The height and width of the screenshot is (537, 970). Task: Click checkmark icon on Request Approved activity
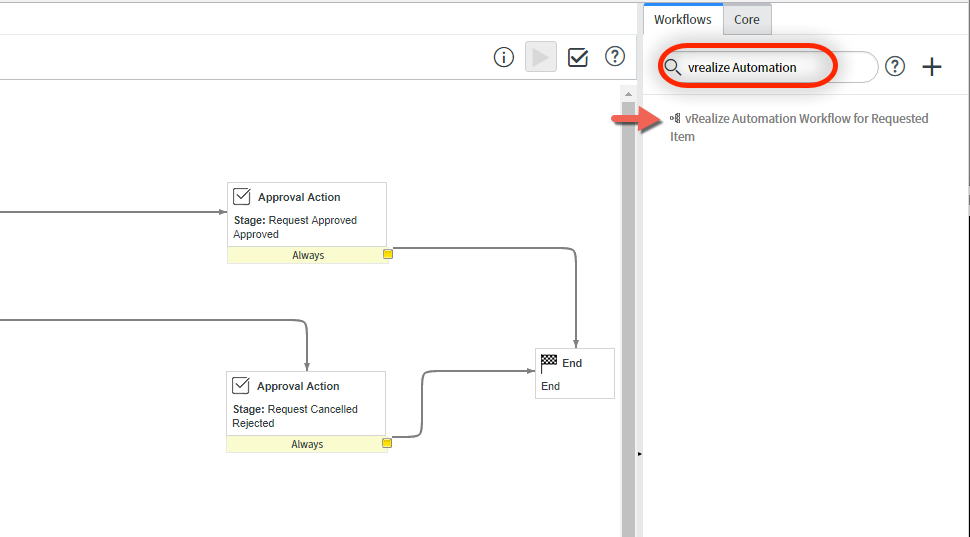pos(242,197)
